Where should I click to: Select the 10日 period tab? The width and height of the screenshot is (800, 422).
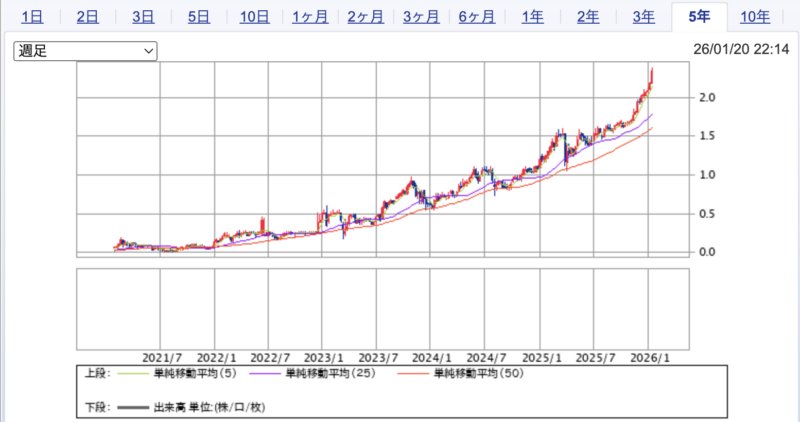point(255,17)
